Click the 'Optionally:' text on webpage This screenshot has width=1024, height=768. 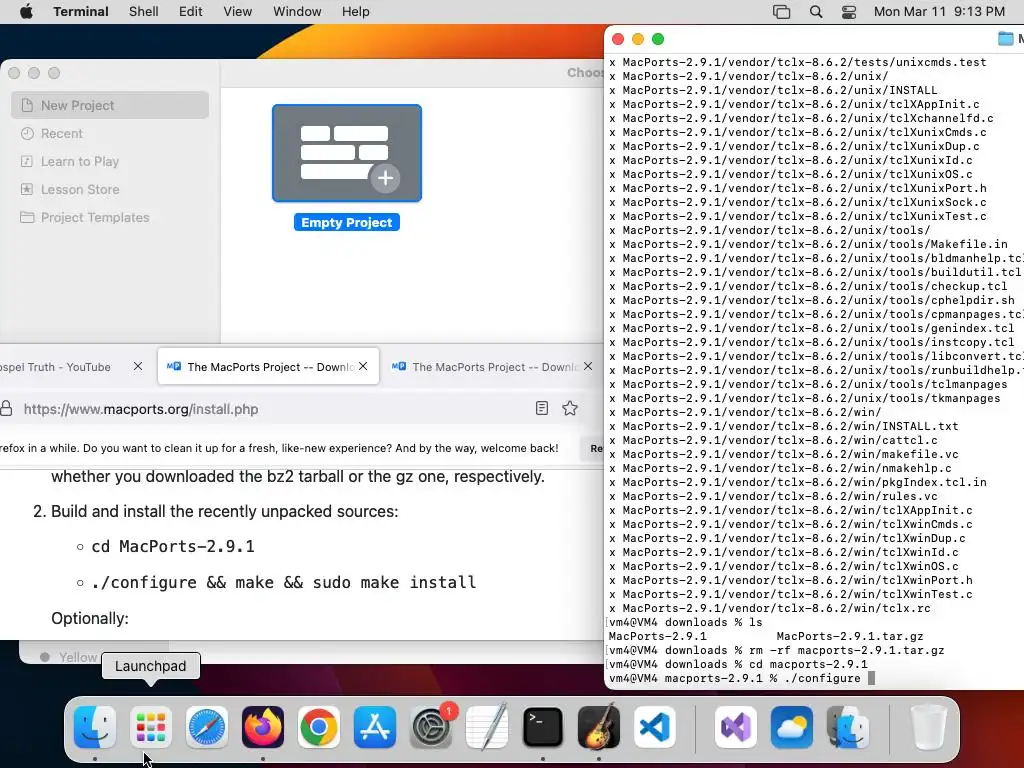coord(89,618)
